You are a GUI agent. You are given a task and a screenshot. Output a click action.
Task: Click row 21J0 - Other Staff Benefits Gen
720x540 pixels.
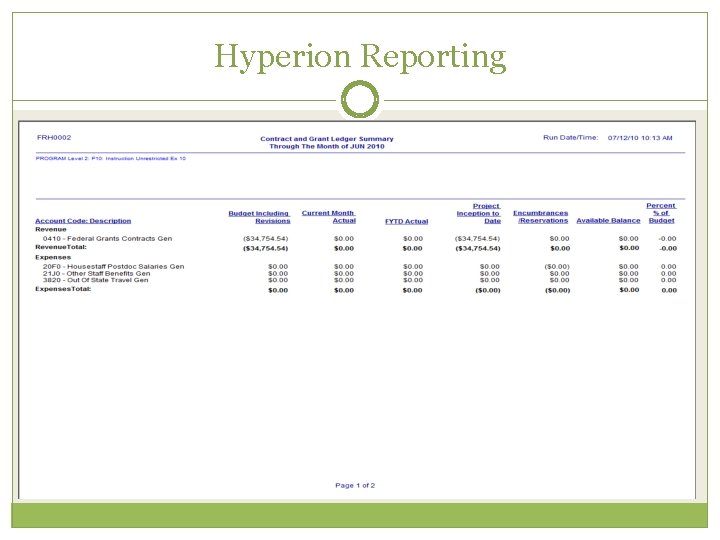96,273
